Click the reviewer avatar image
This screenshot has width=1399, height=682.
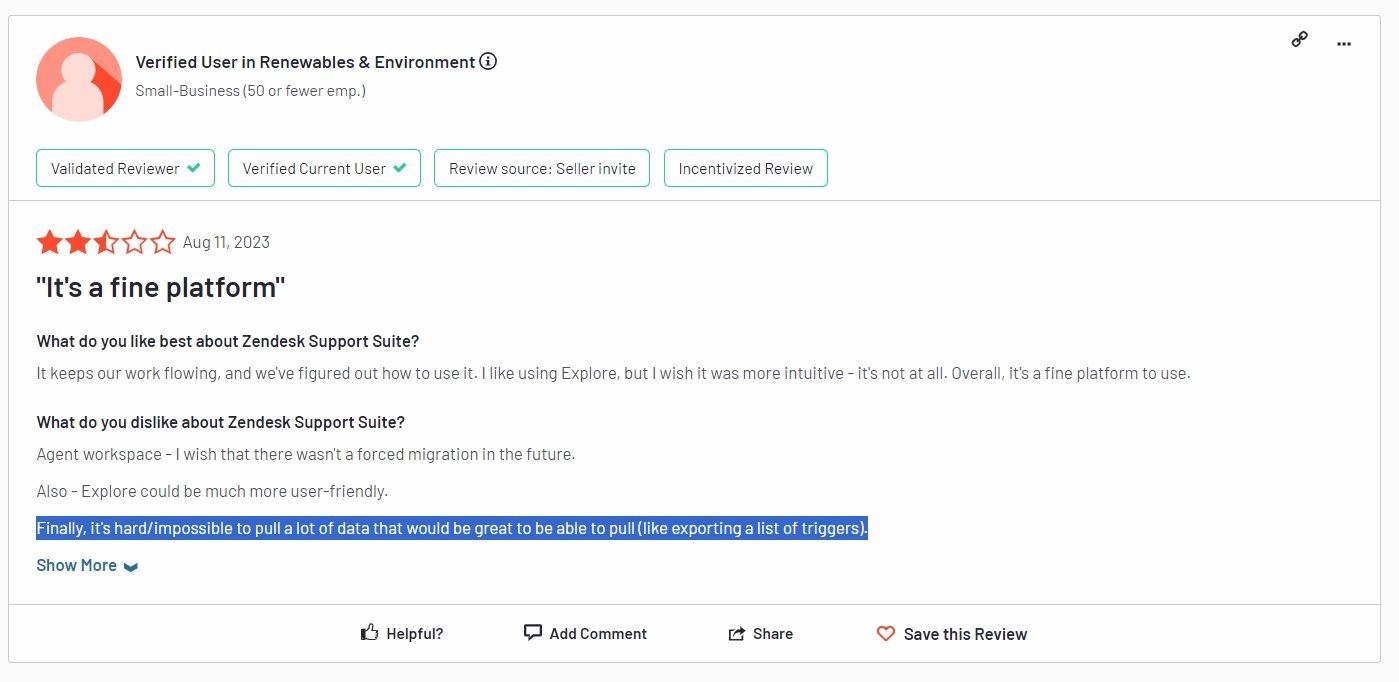pyautogui.click(x=79, y=80)
